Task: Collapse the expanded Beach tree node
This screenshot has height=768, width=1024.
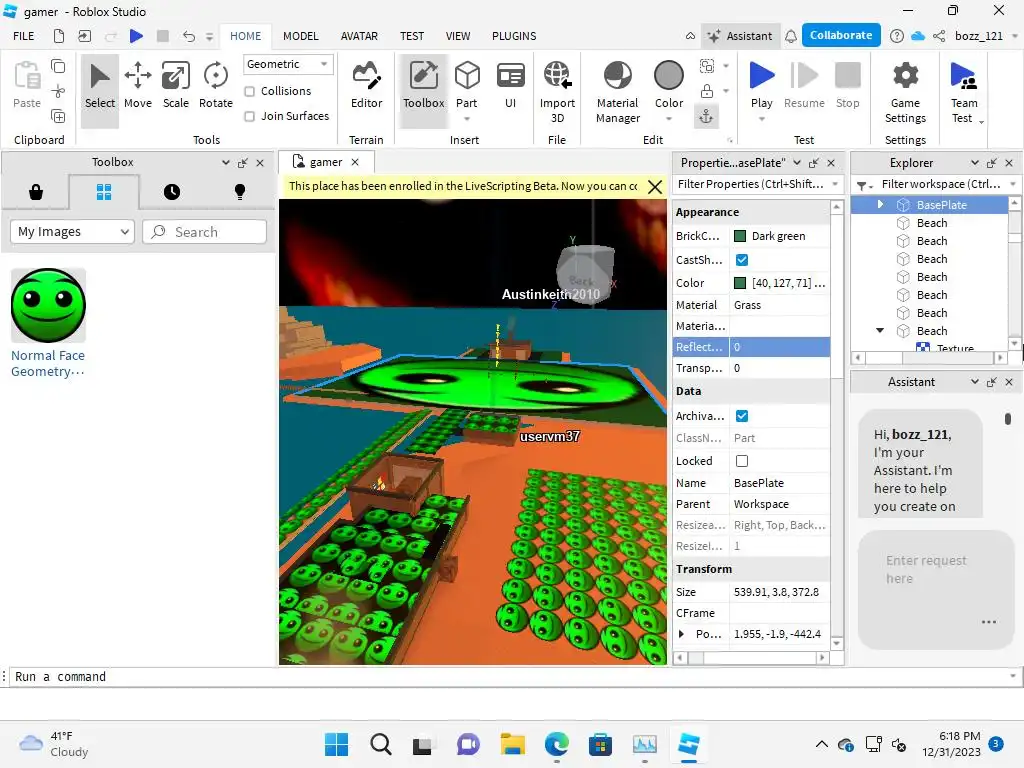Action: click(x=880, y=330)
